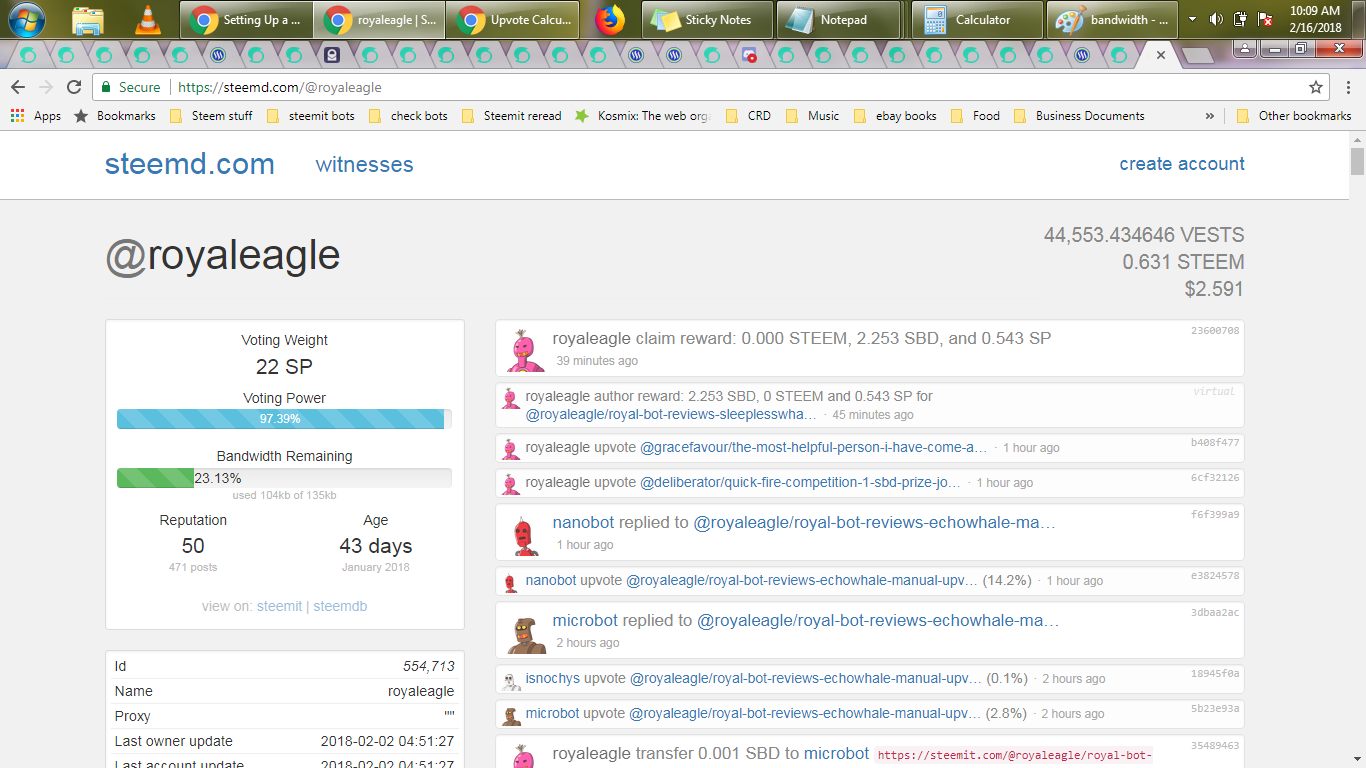The height and width of the screenshot is (768, 1366).
Task: Open the Other bookmarks folder
Action: pyautogui.click(x=1294, y=116)
